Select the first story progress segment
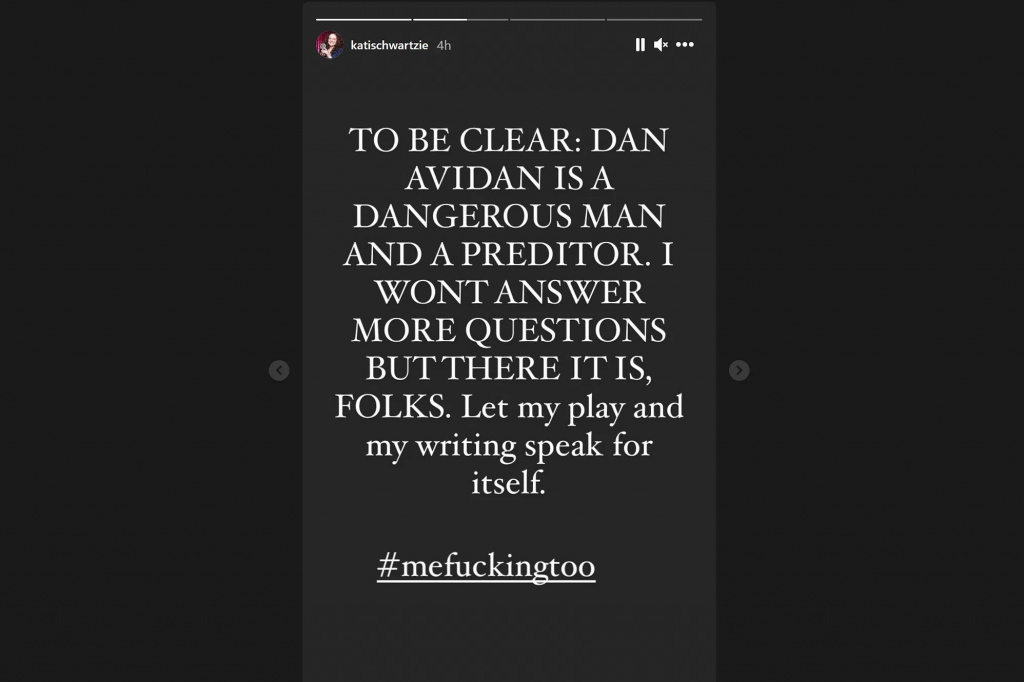Viewport: 1024px width, 682px height. 364,20
